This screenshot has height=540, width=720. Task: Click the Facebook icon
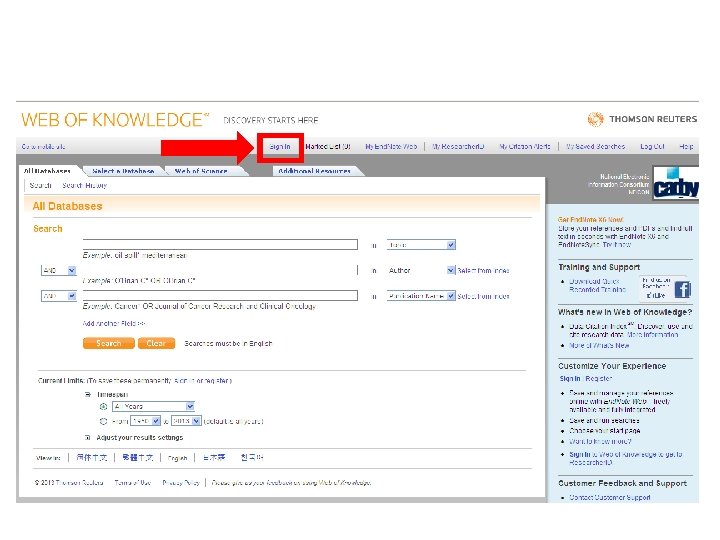(x=683, y=289)
